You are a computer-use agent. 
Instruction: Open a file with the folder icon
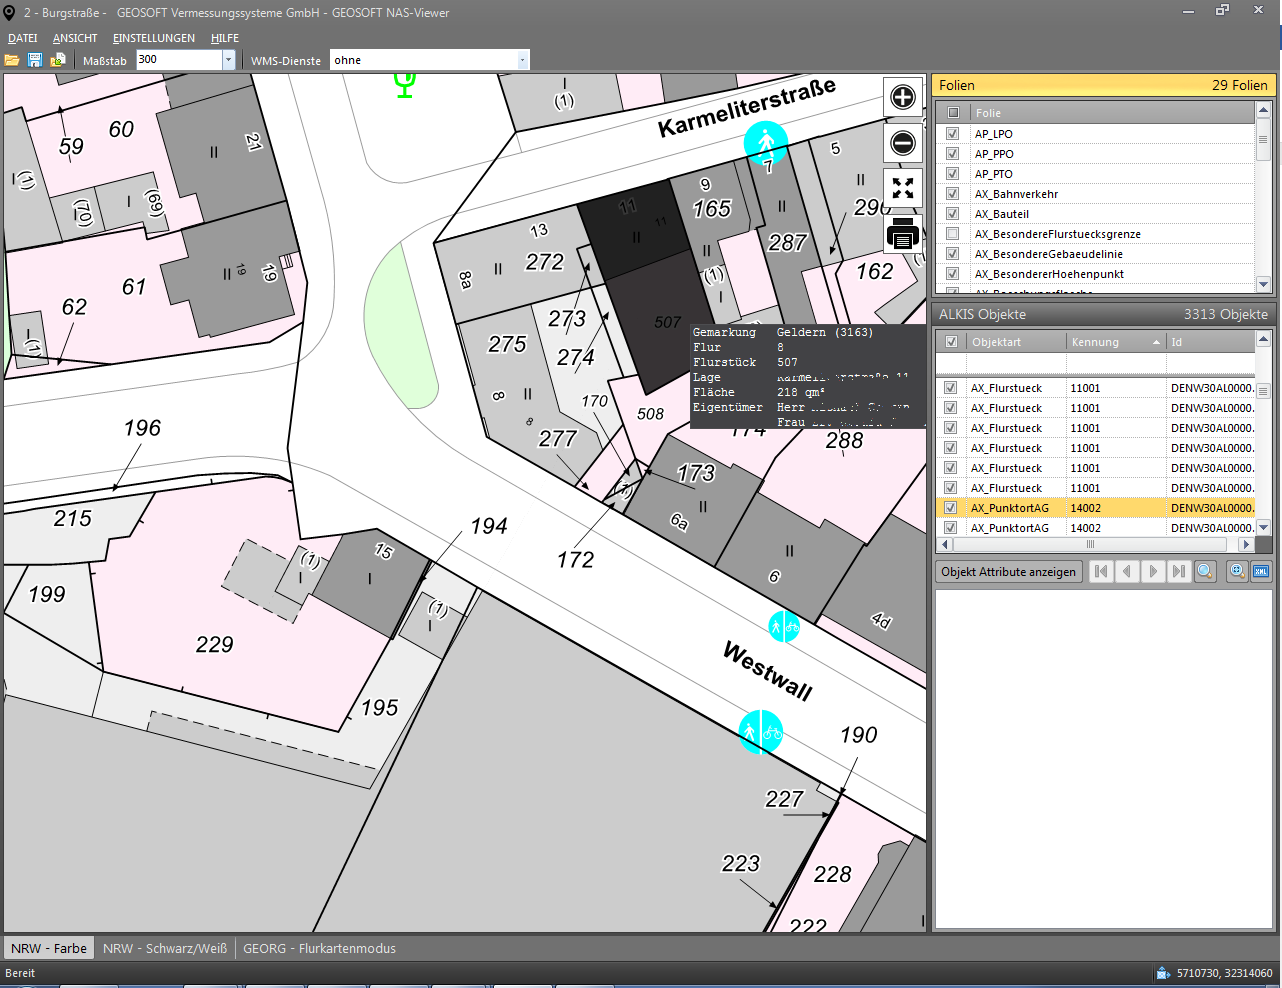click(x=12, y=60)
